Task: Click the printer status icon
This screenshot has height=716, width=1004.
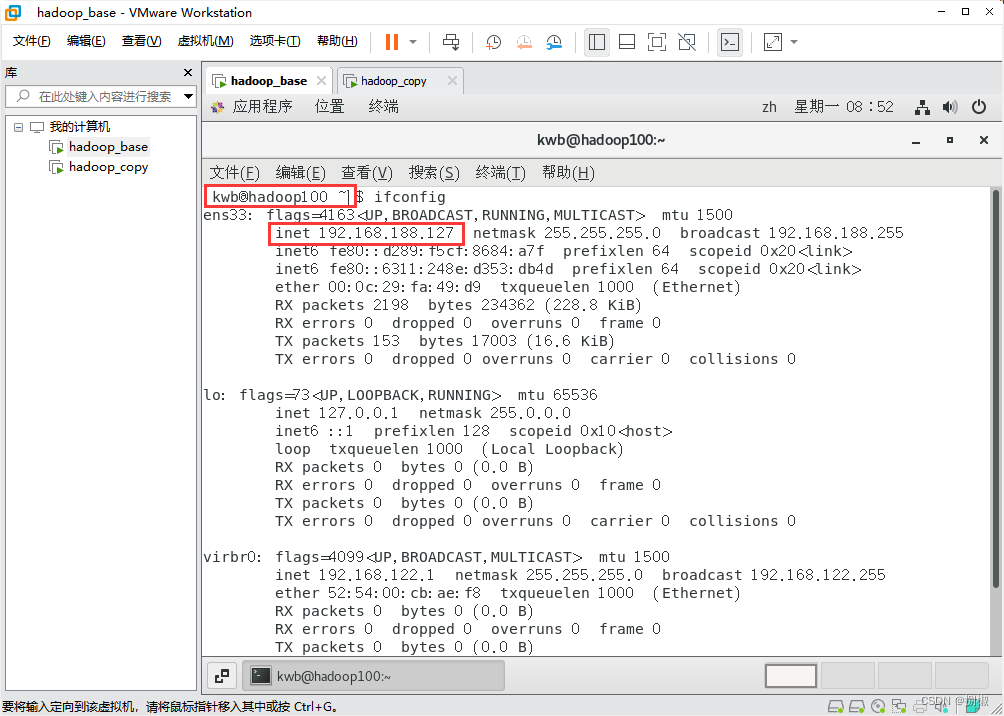Action: (921, 707)
